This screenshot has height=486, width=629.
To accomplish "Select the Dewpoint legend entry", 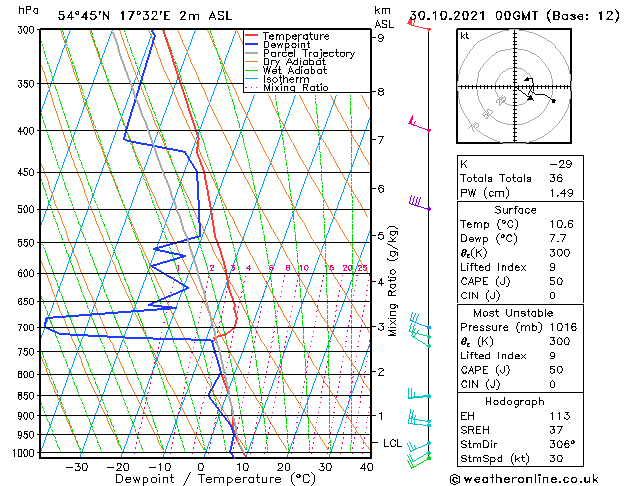I will point(286,45).
